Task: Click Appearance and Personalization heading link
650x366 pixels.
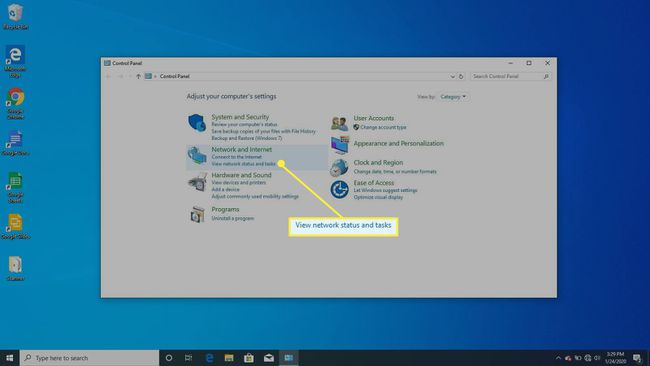Action: click(398, 143)
